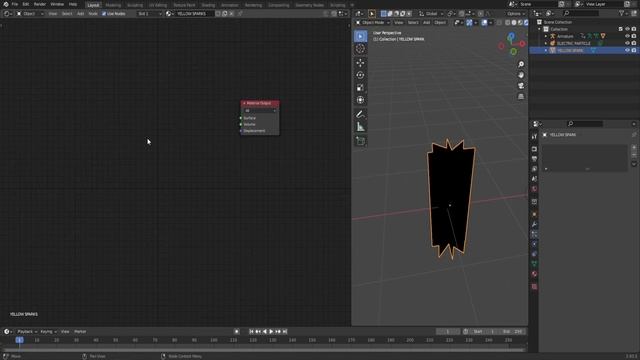The width and height of the screenshot is (640, 360).
Task: Click the viewport zoom magnifier icon
Action: coord(521,64)
